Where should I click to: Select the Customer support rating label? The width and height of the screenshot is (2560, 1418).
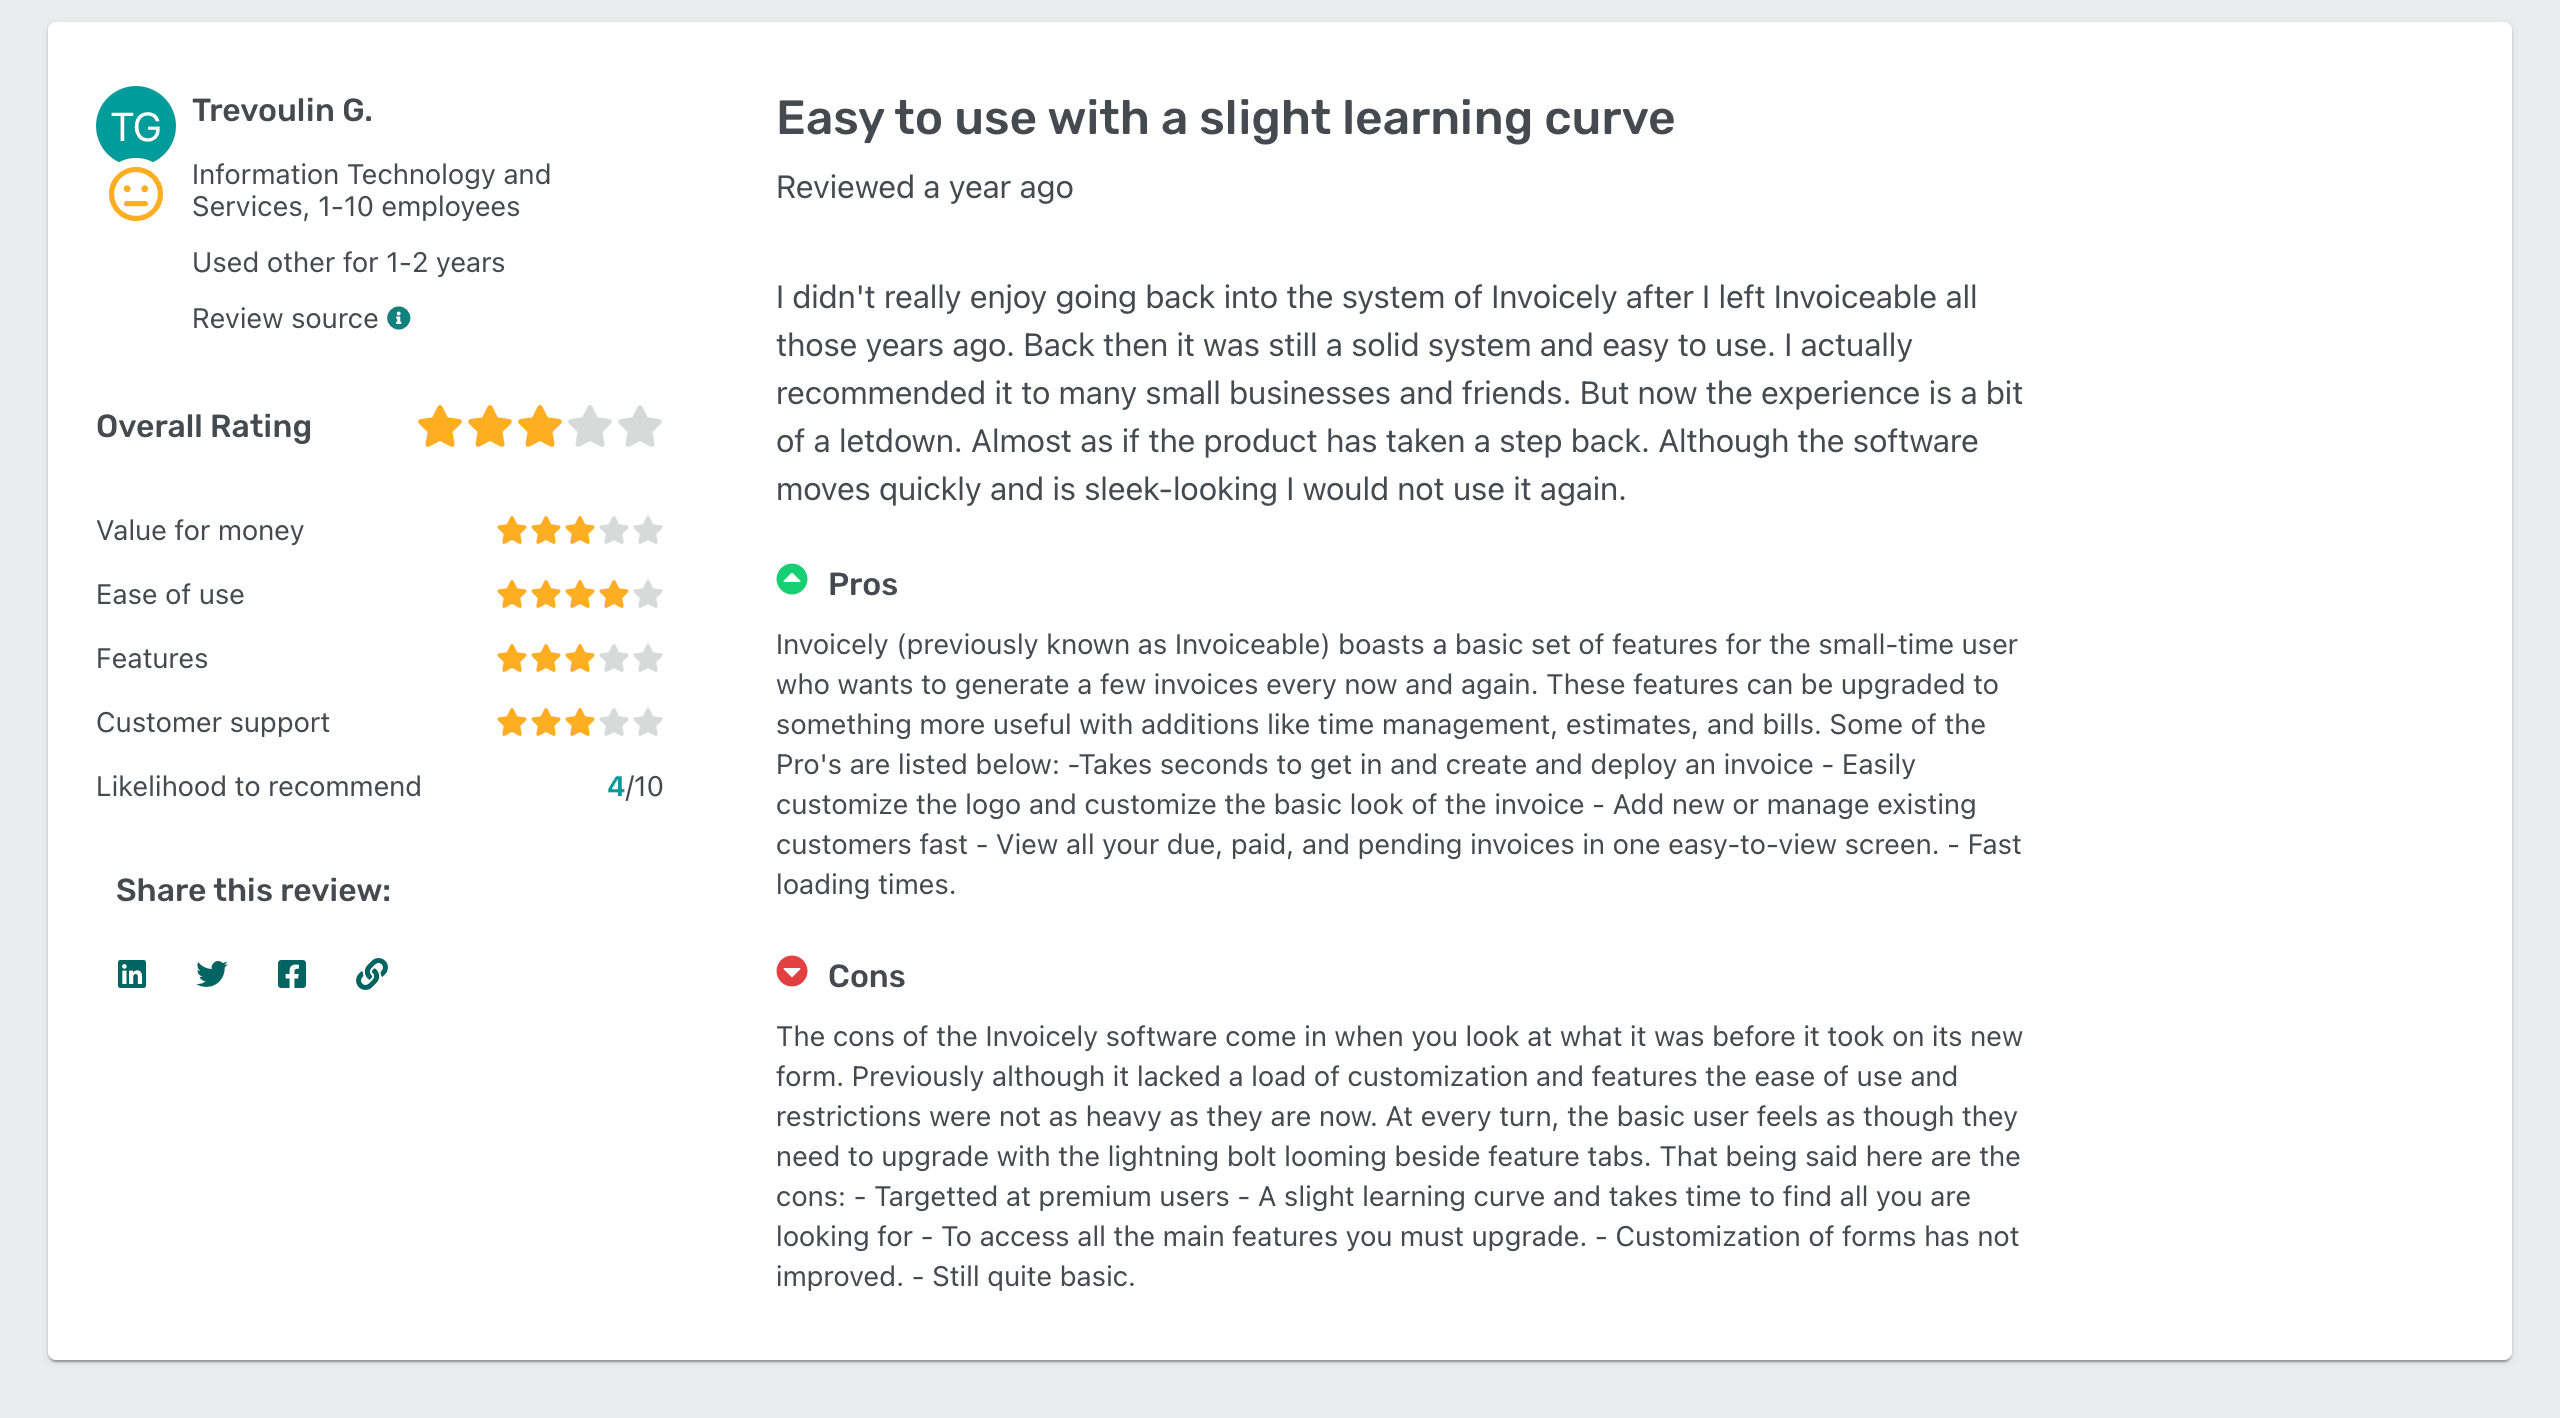(212, 721)
